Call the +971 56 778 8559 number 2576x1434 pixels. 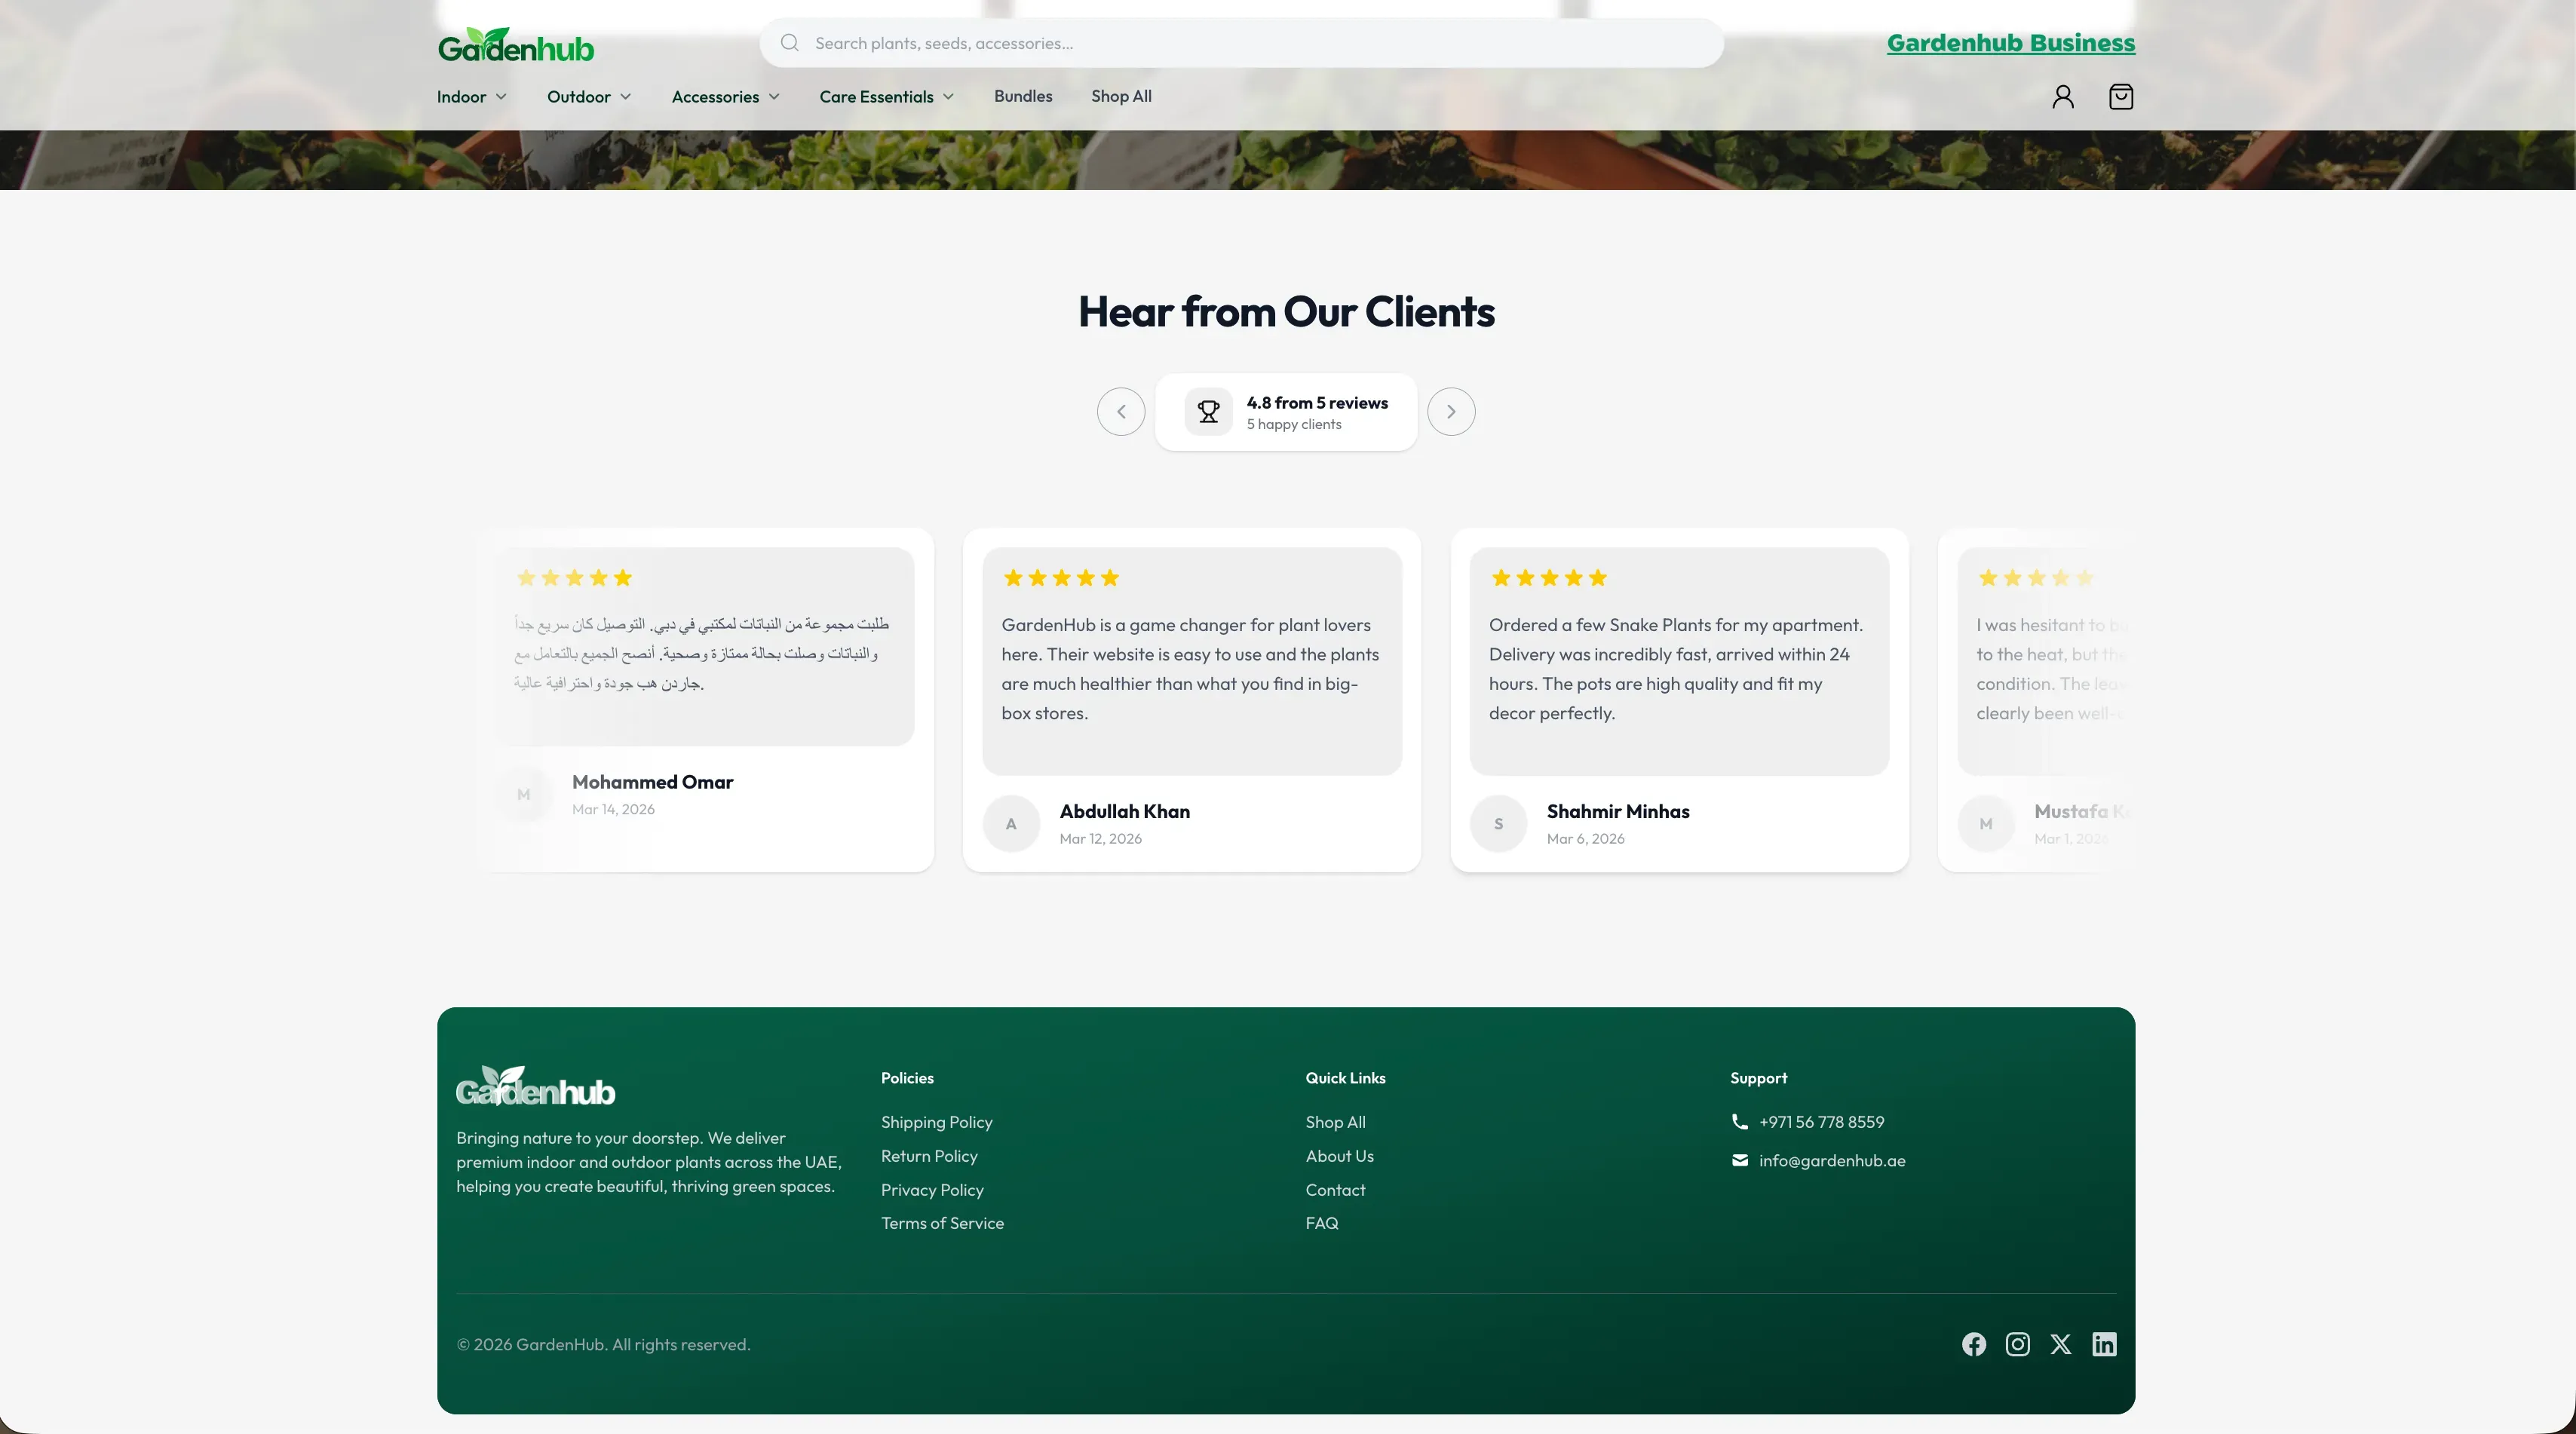1821,1122
